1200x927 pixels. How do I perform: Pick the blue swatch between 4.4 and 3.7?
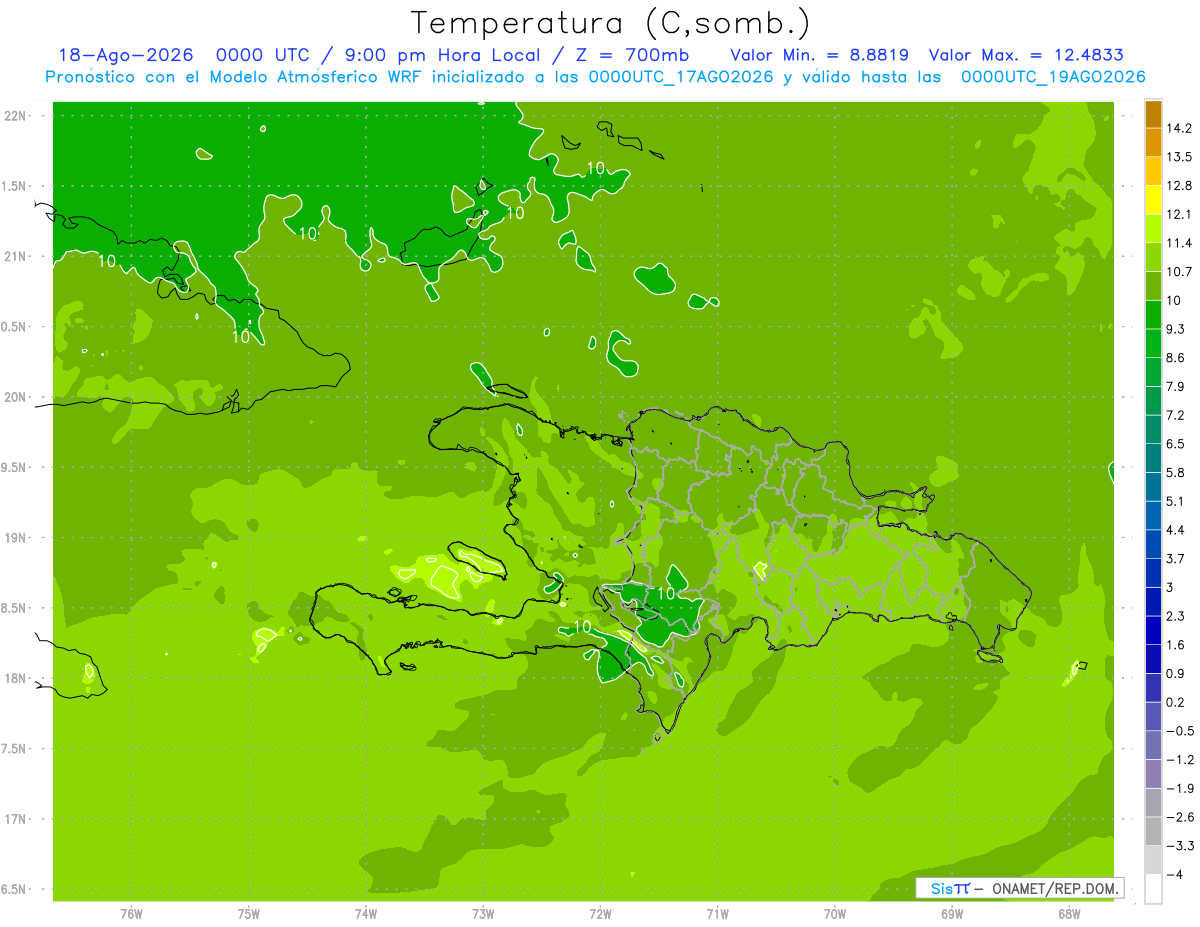[x=1153, y=544]
